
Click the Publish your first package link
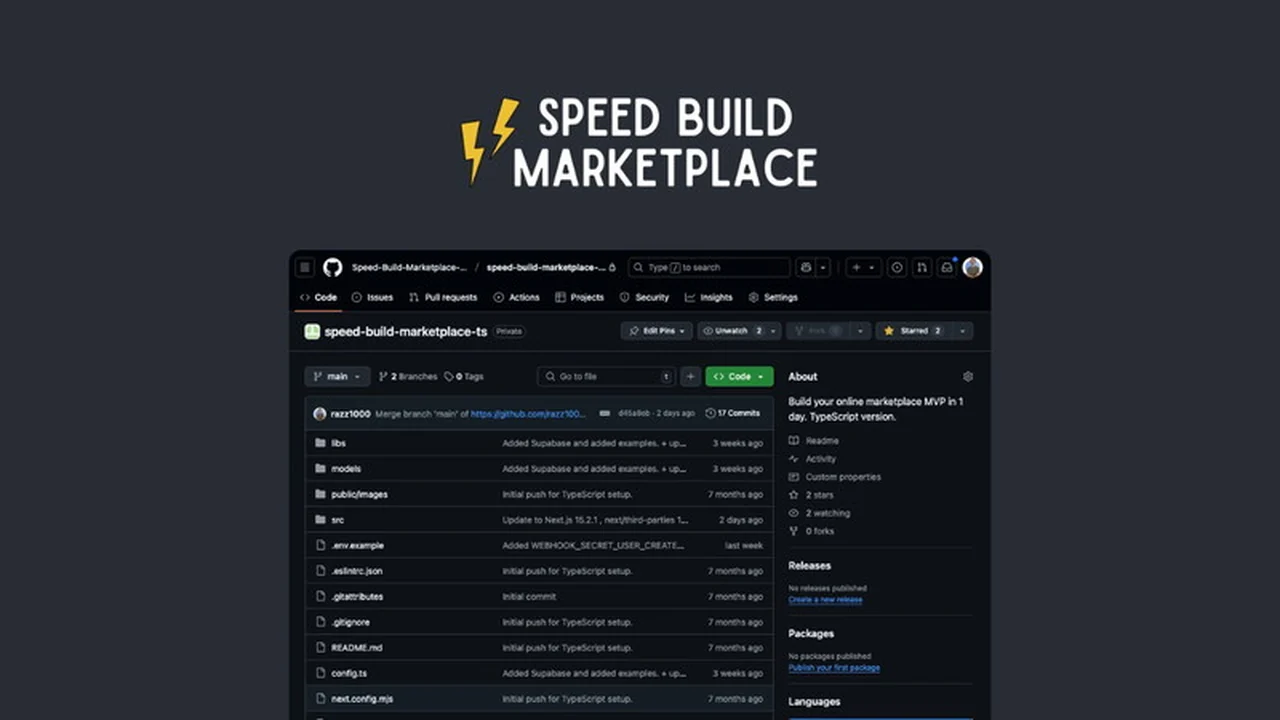pos(834,667)
